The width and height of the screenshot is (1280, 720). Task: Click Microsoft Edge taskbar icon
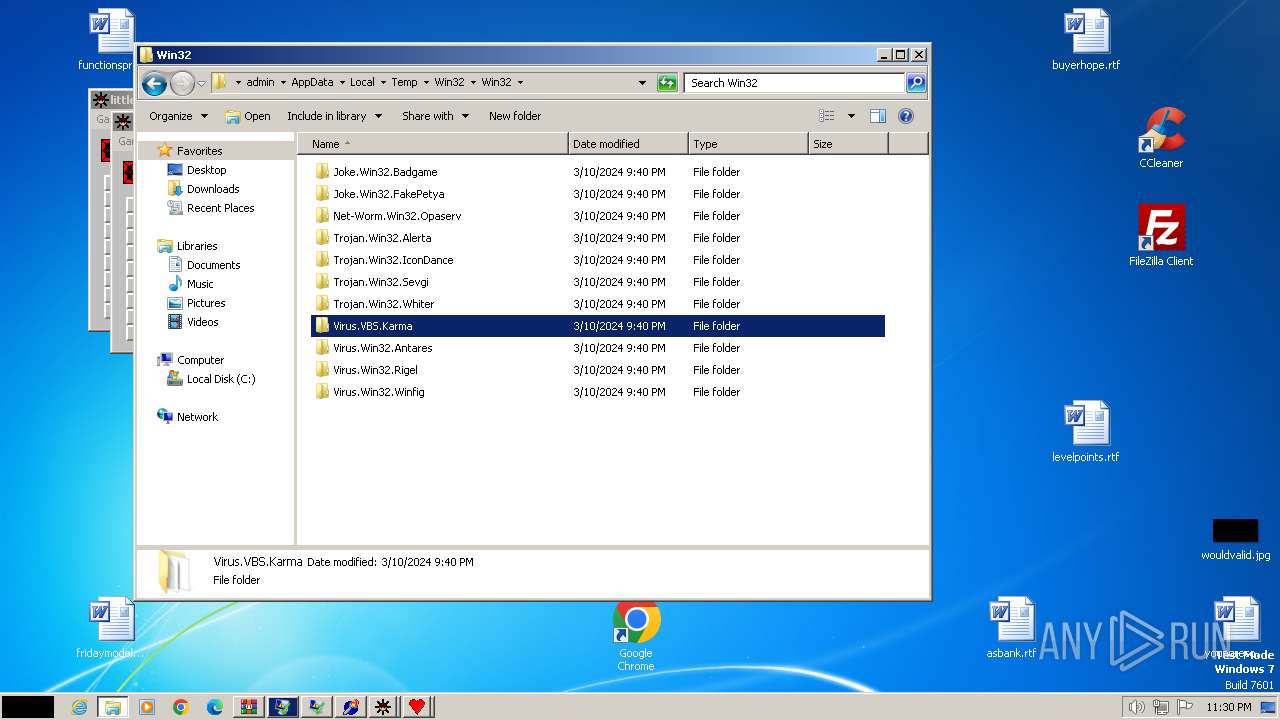pos(214,707)
